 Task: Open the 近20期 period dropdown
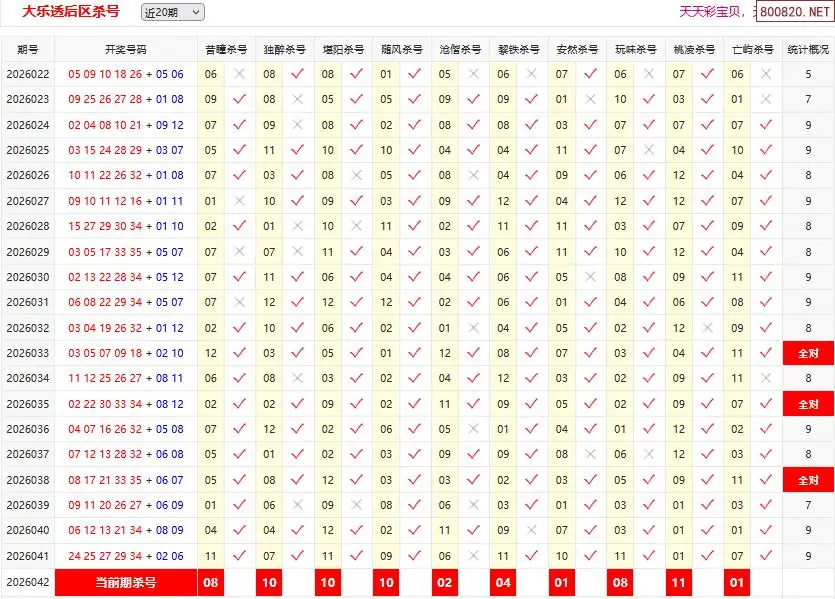pos(171,12)
